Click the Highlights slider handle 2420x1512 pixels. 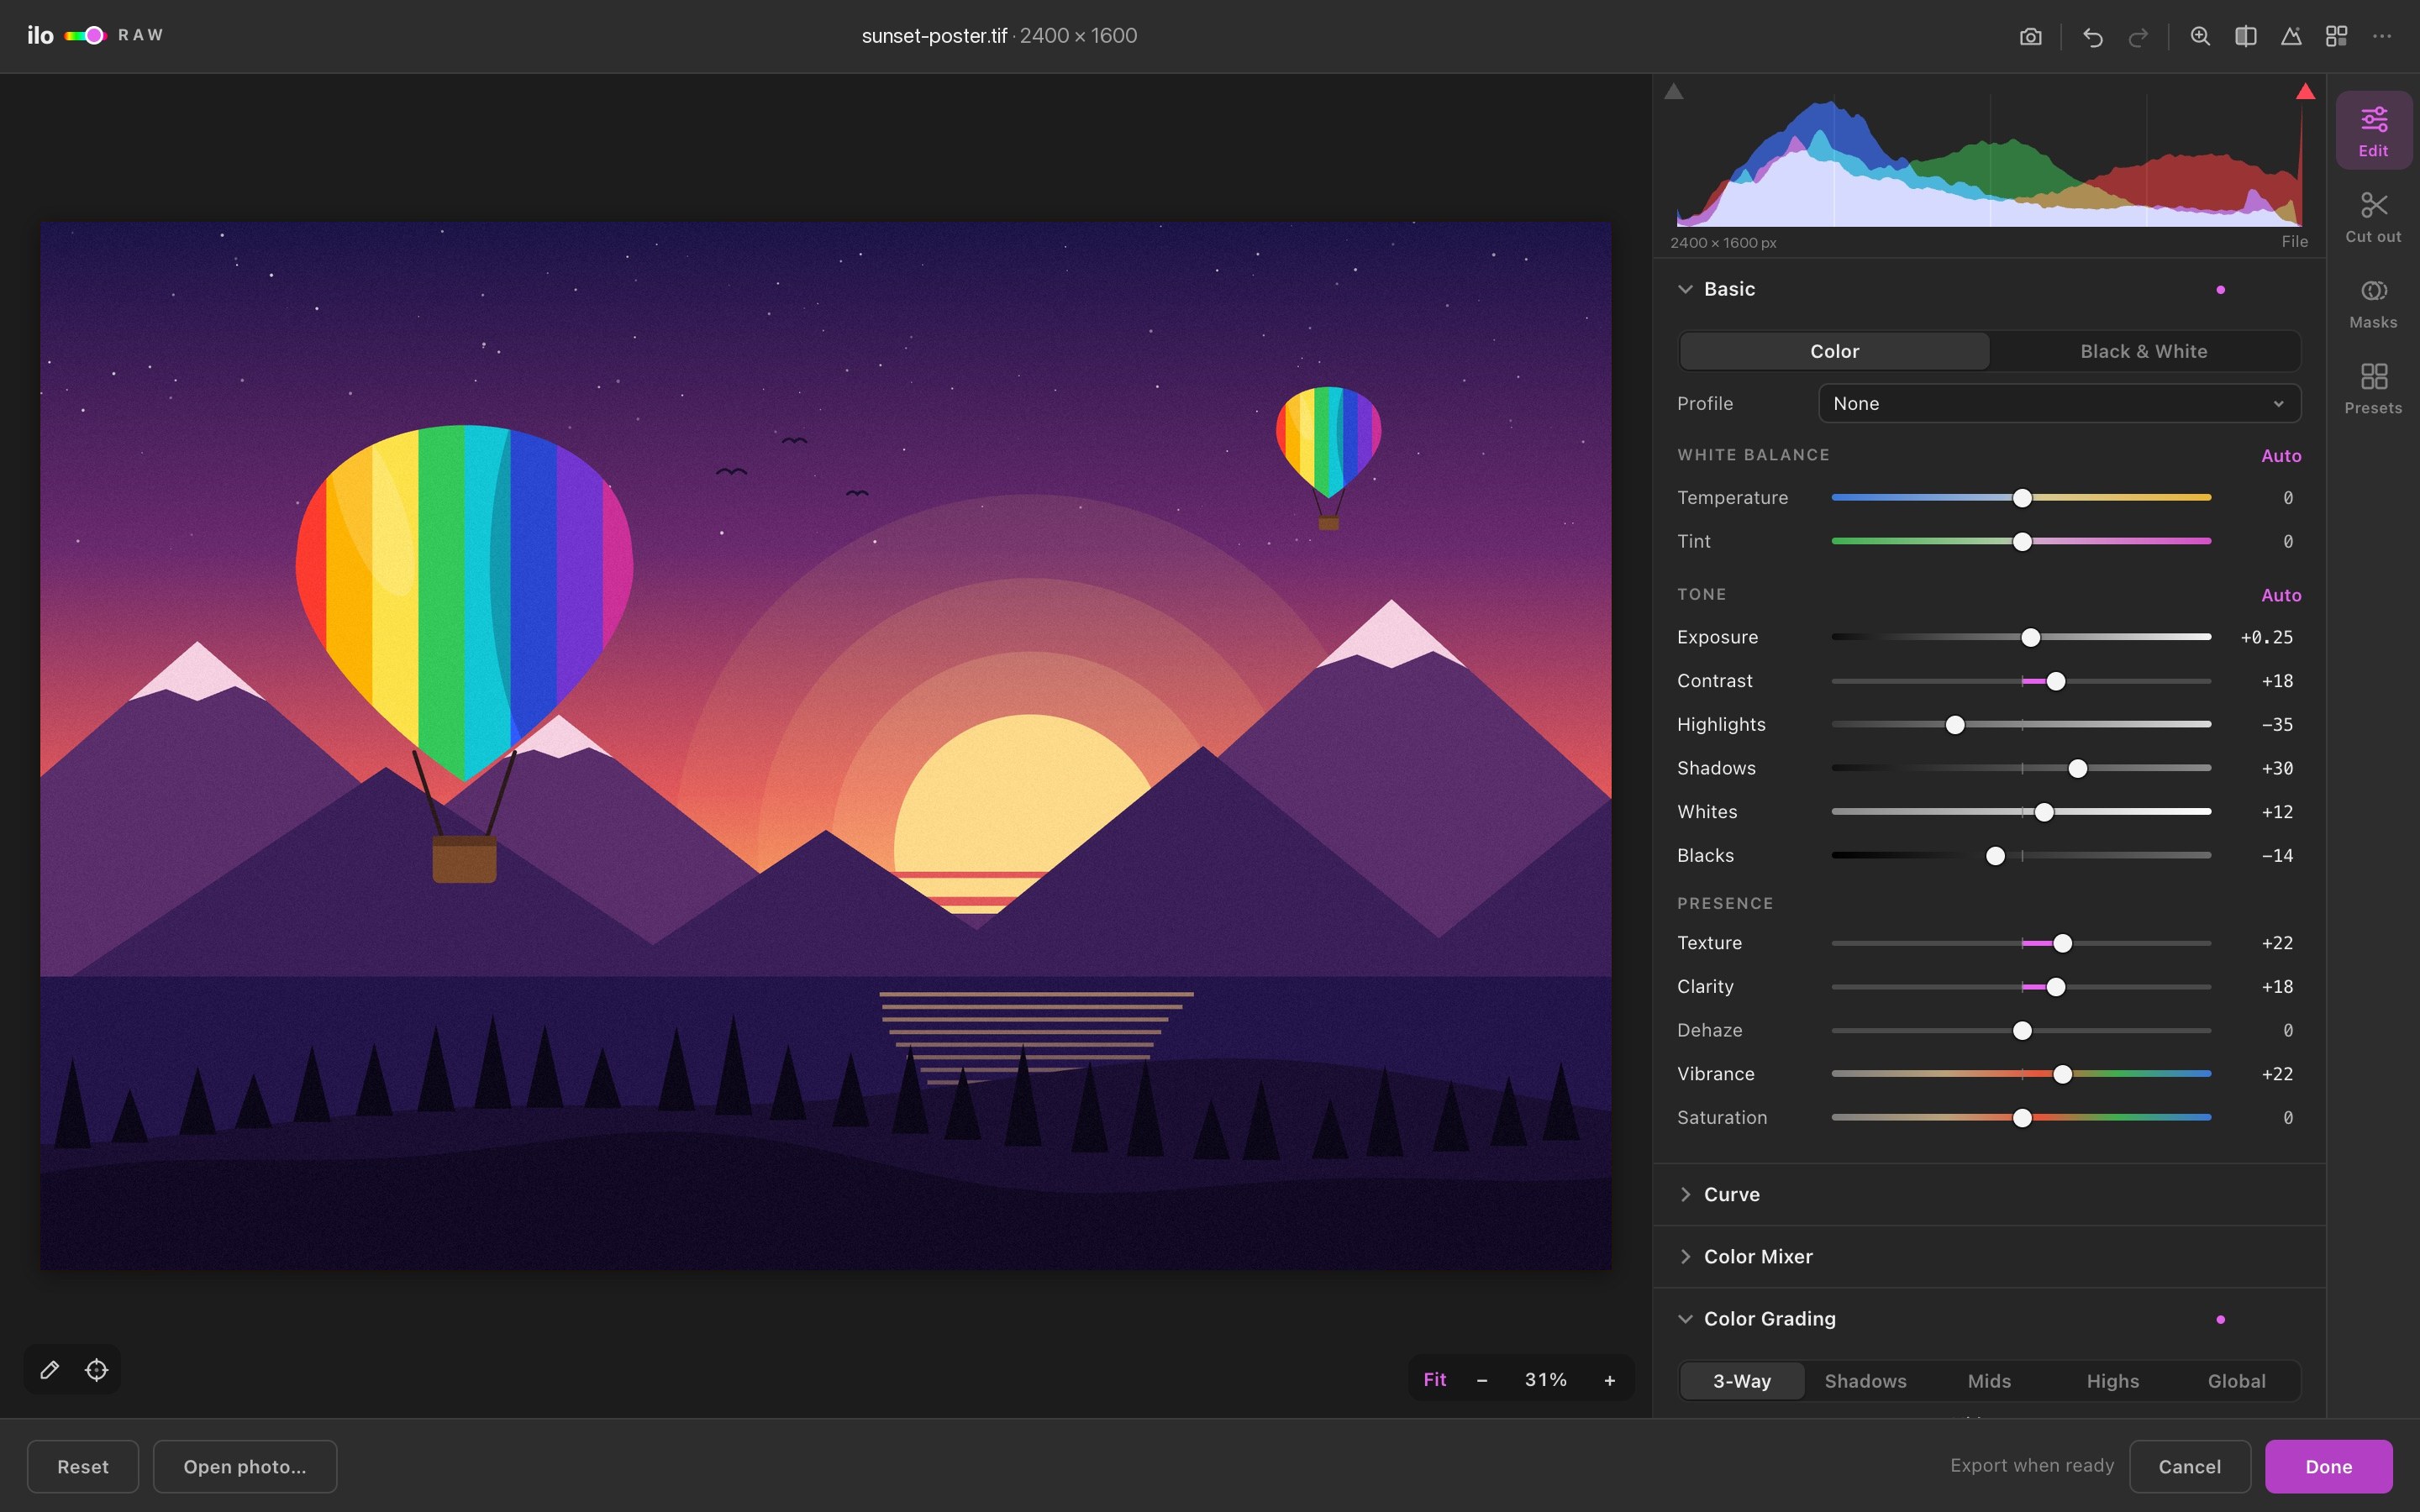tap(1955, 725)
